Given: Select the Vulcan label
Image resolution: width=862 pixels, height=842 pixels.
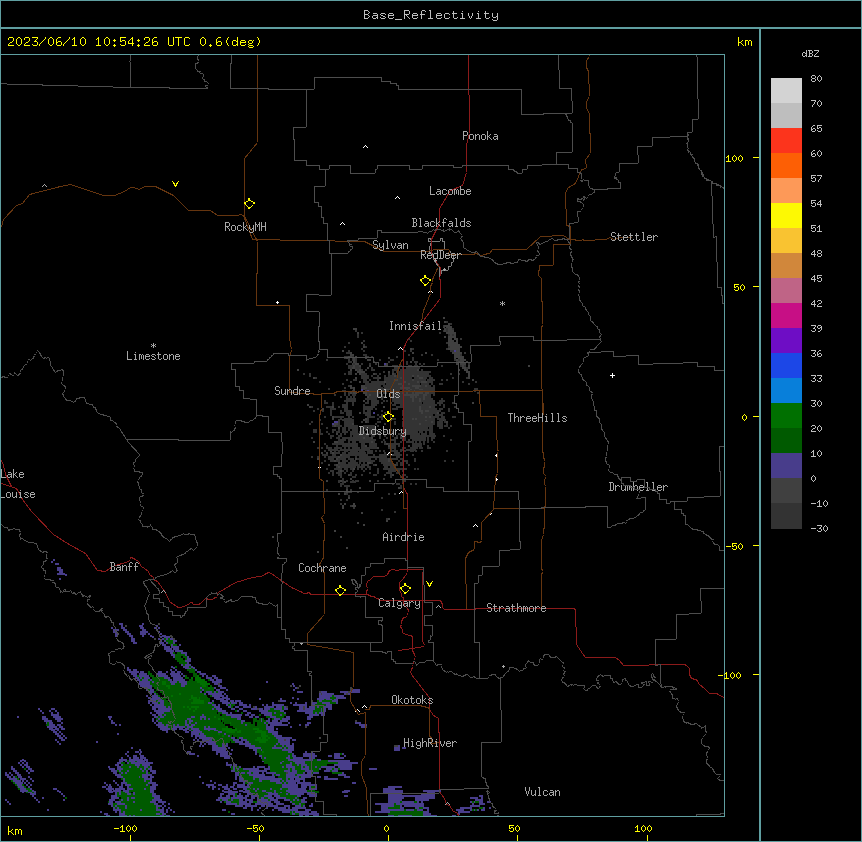Looking at the screenshot, I should (542, 792).
